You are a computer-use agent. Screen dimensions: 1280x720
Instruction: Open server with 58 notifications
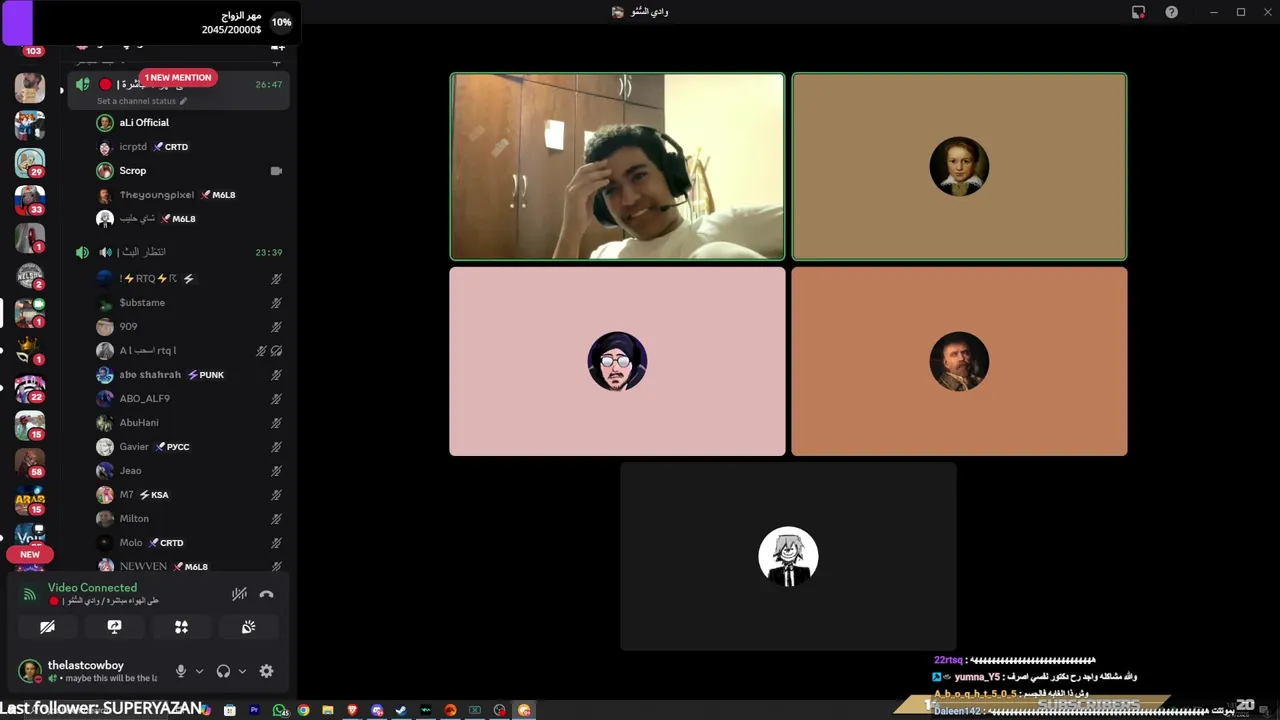coord(30,463)
